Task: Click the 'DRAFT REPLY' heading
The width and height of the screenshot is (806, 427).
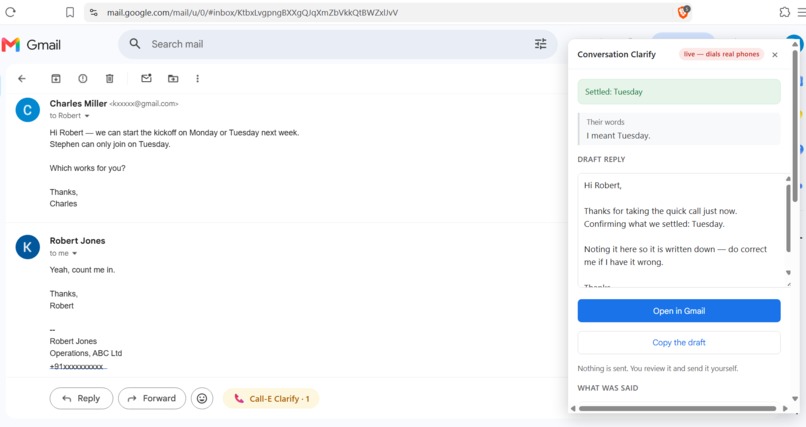Action: 601,159
